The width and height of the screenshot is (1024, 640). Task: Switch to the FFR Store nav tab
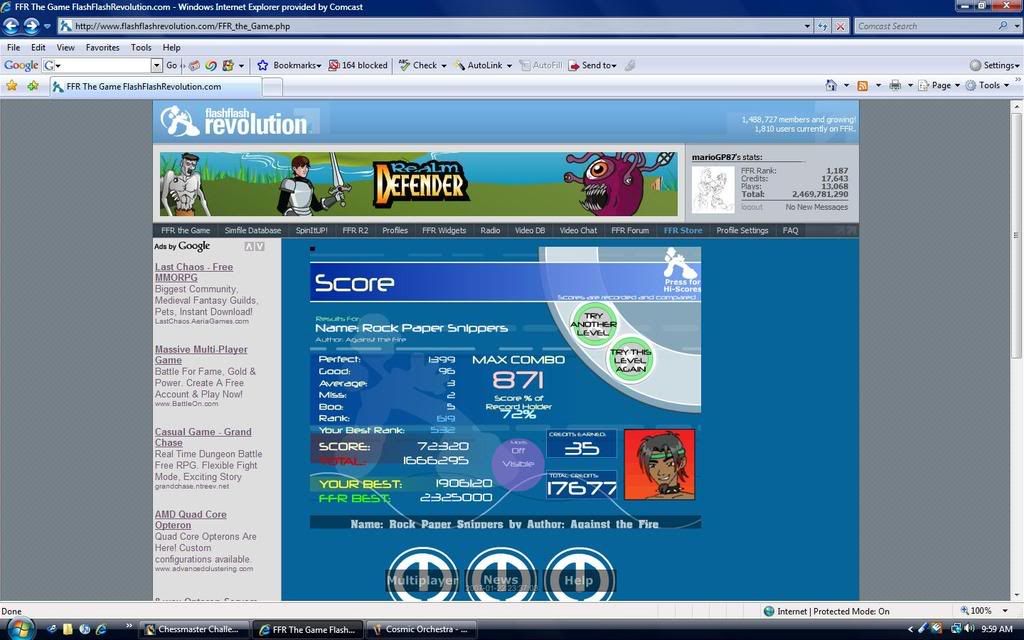point(683,230)
